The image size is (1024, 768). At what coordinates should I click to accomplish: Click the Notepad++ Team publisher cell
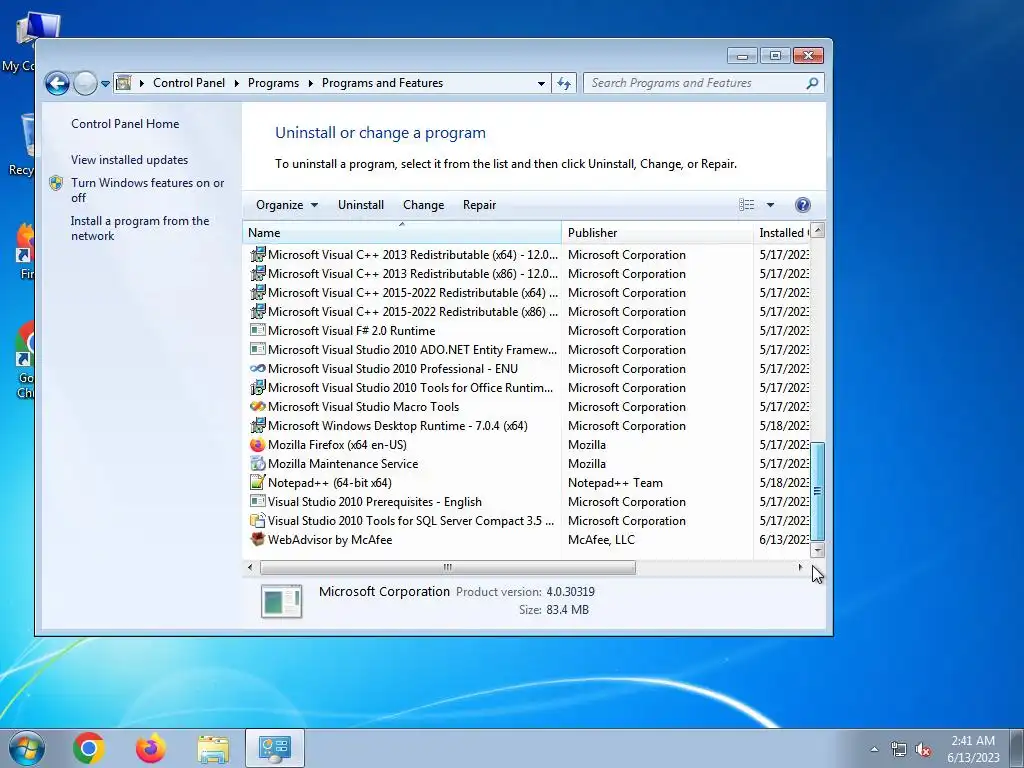[615, 483]
